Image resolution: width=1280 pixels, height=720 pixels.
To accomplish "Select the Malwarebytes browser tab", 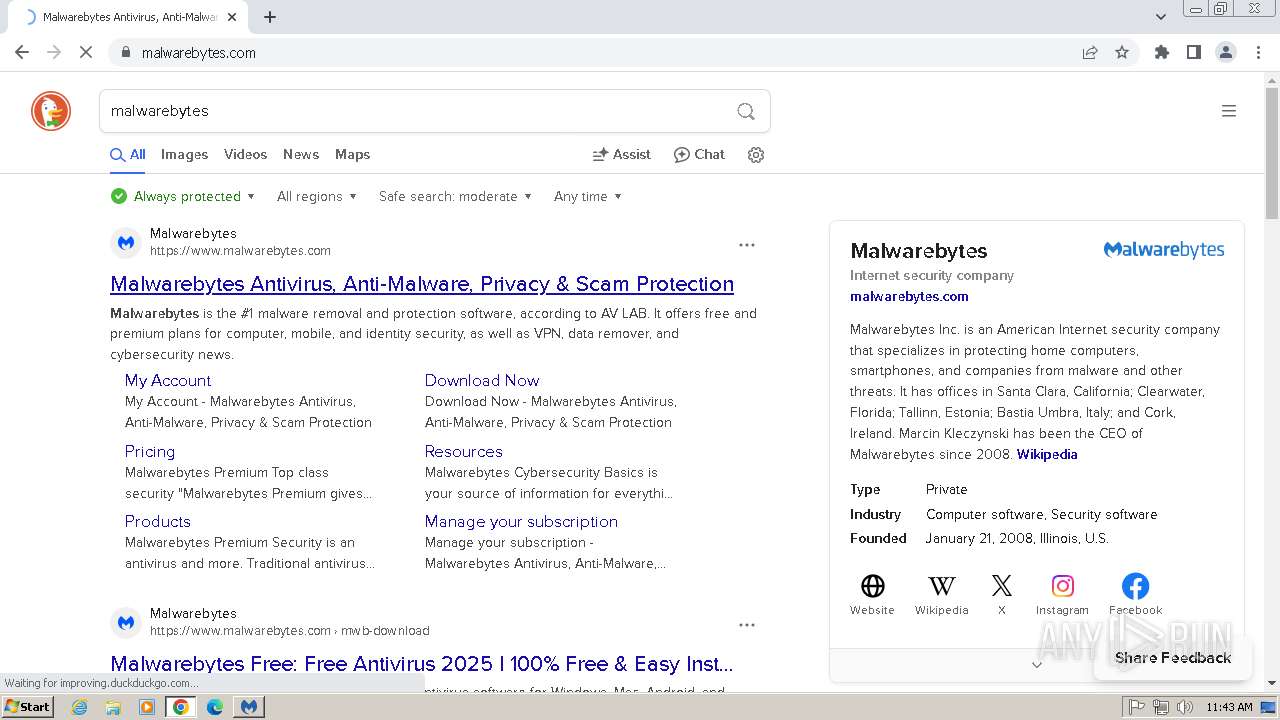I will pos(130,17).
